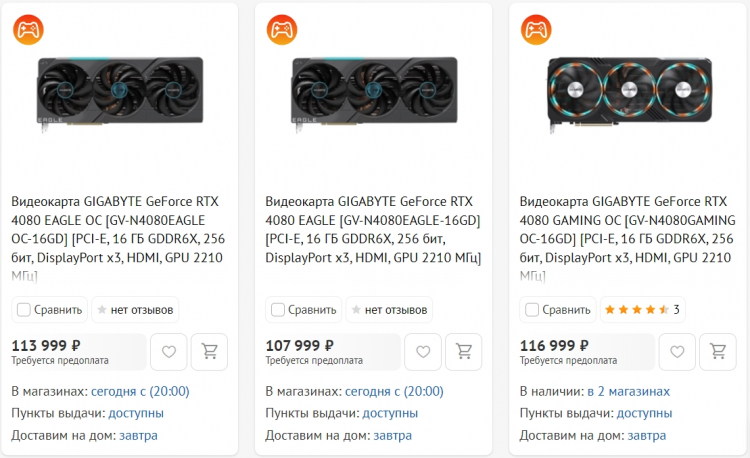Check Compare box for GAMING OC card
The width and height of the screenshot is (750, 458).
click(532, 310)
